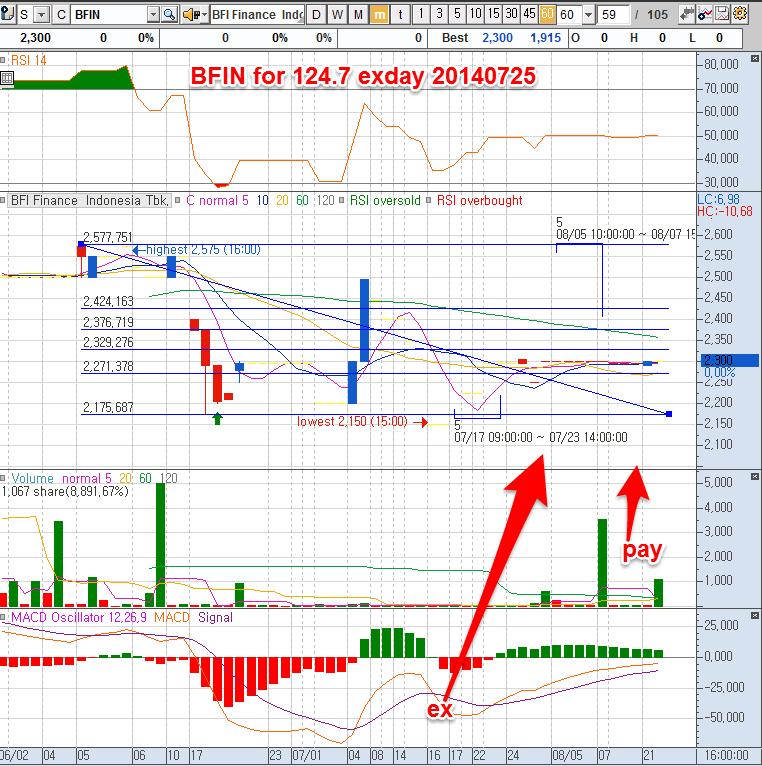
Task: Open chart settings gear icon
Action: [x=740, y=14]
